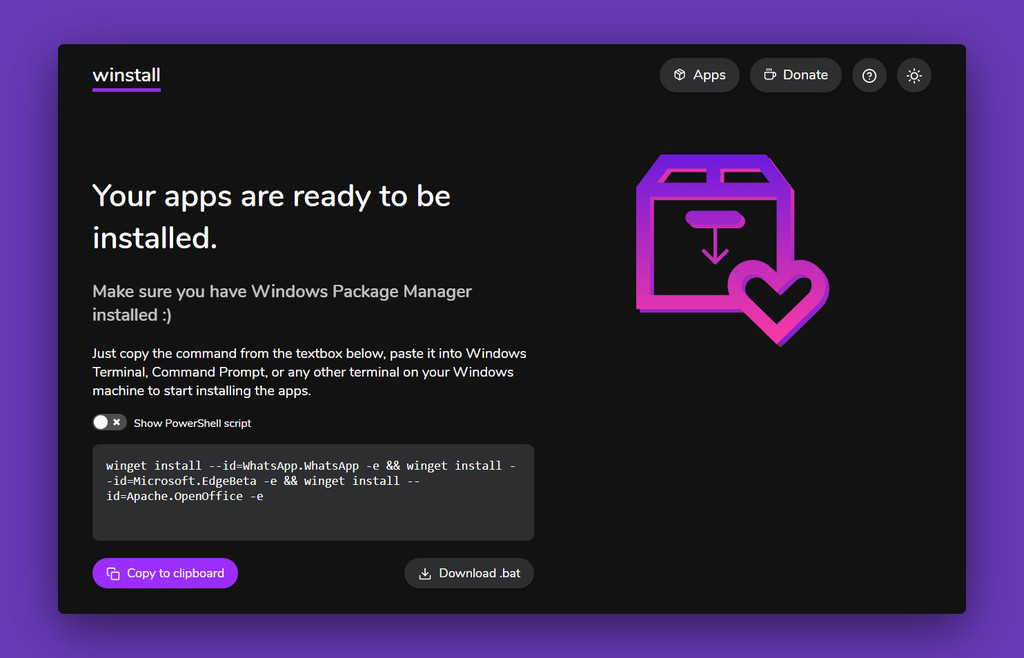1024x658 pixels.
Task: Click the package icon on the Apps button
Action: point(681,74)
